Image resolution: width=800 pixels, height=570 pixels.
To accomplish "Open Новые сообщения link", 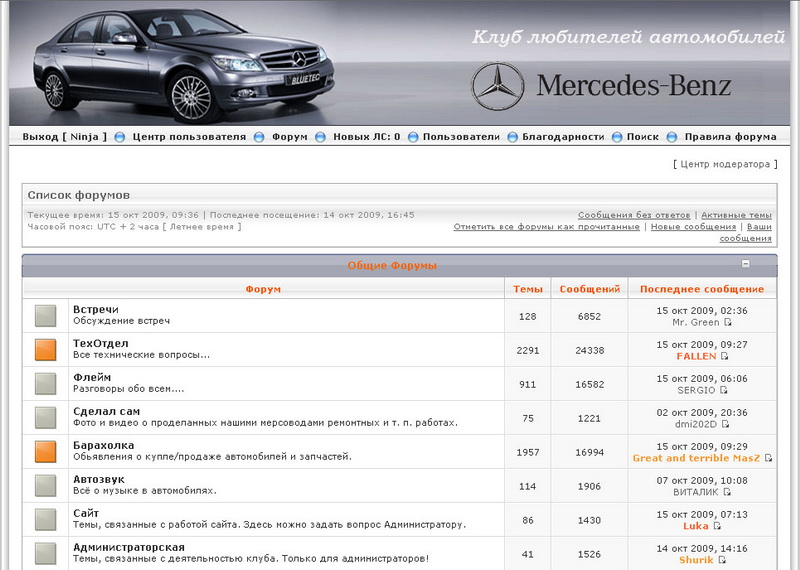I will (x=693, y=227).
